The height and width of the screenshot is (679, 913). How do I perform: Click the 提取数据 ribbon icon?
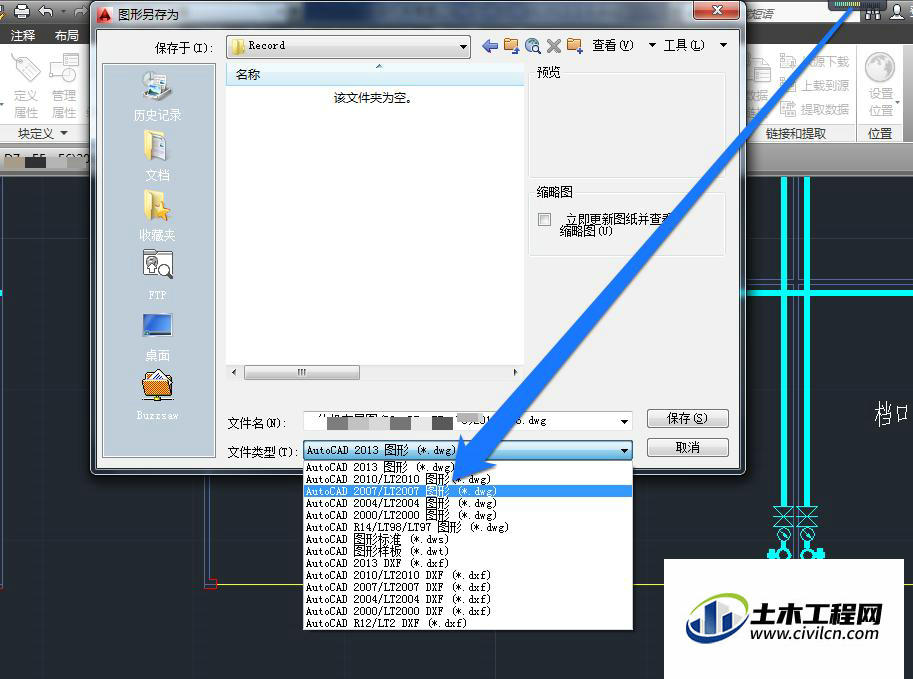815,109
